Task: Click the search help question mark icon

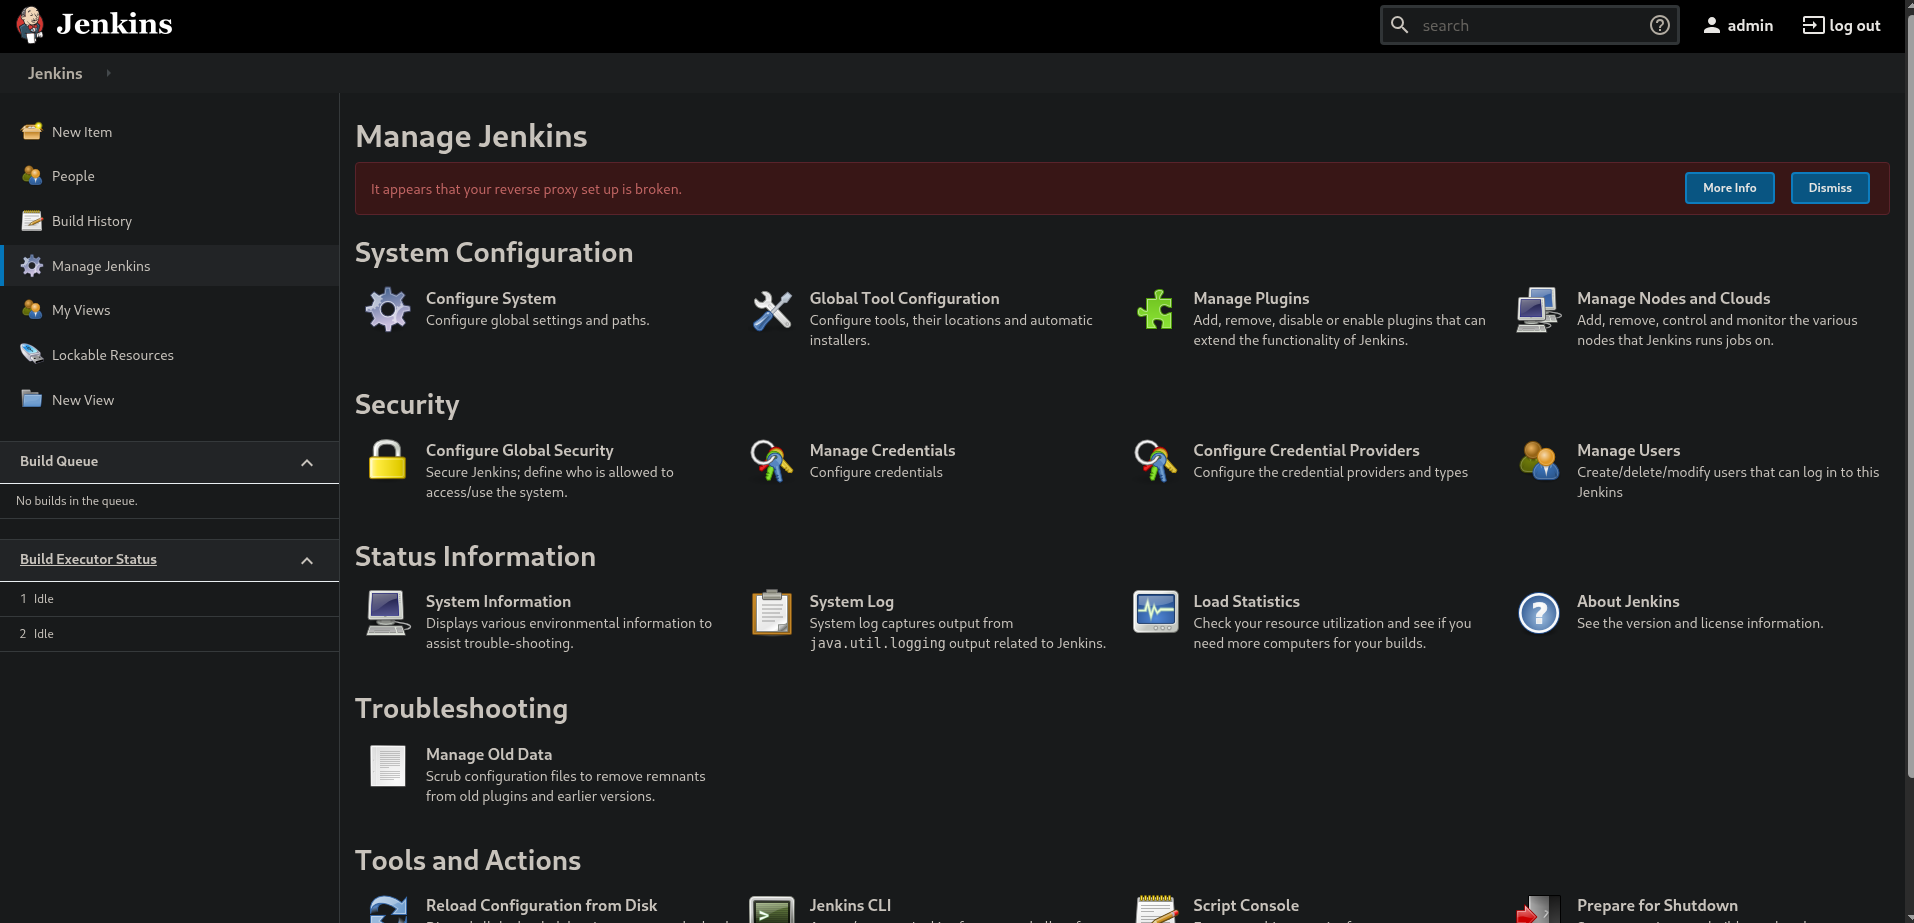Action: 1660,25
